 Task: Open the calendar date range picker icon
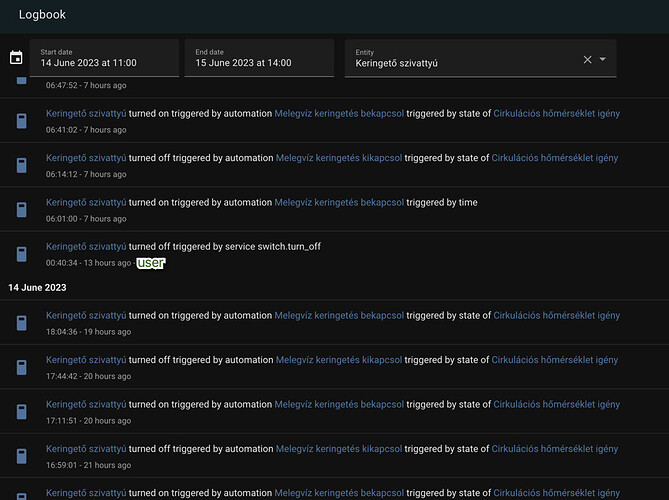(15, 58)
